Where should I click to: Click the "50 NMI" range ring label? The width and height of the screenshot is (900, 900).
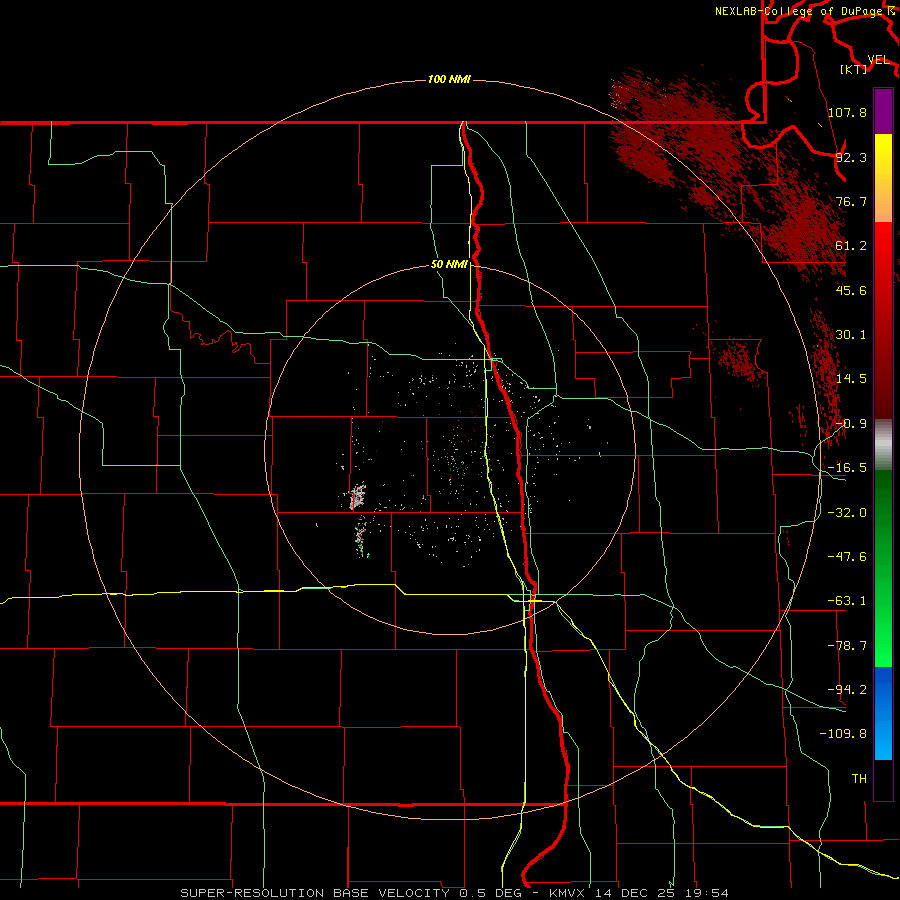point(449,264)
